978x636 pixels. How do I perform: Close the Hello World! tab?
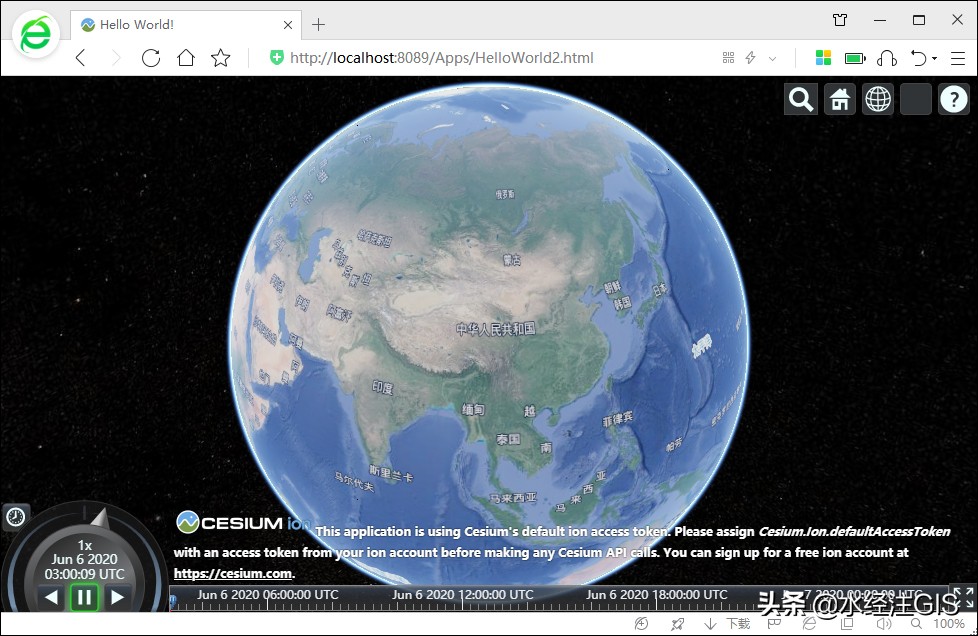click(x=288, y=25)
